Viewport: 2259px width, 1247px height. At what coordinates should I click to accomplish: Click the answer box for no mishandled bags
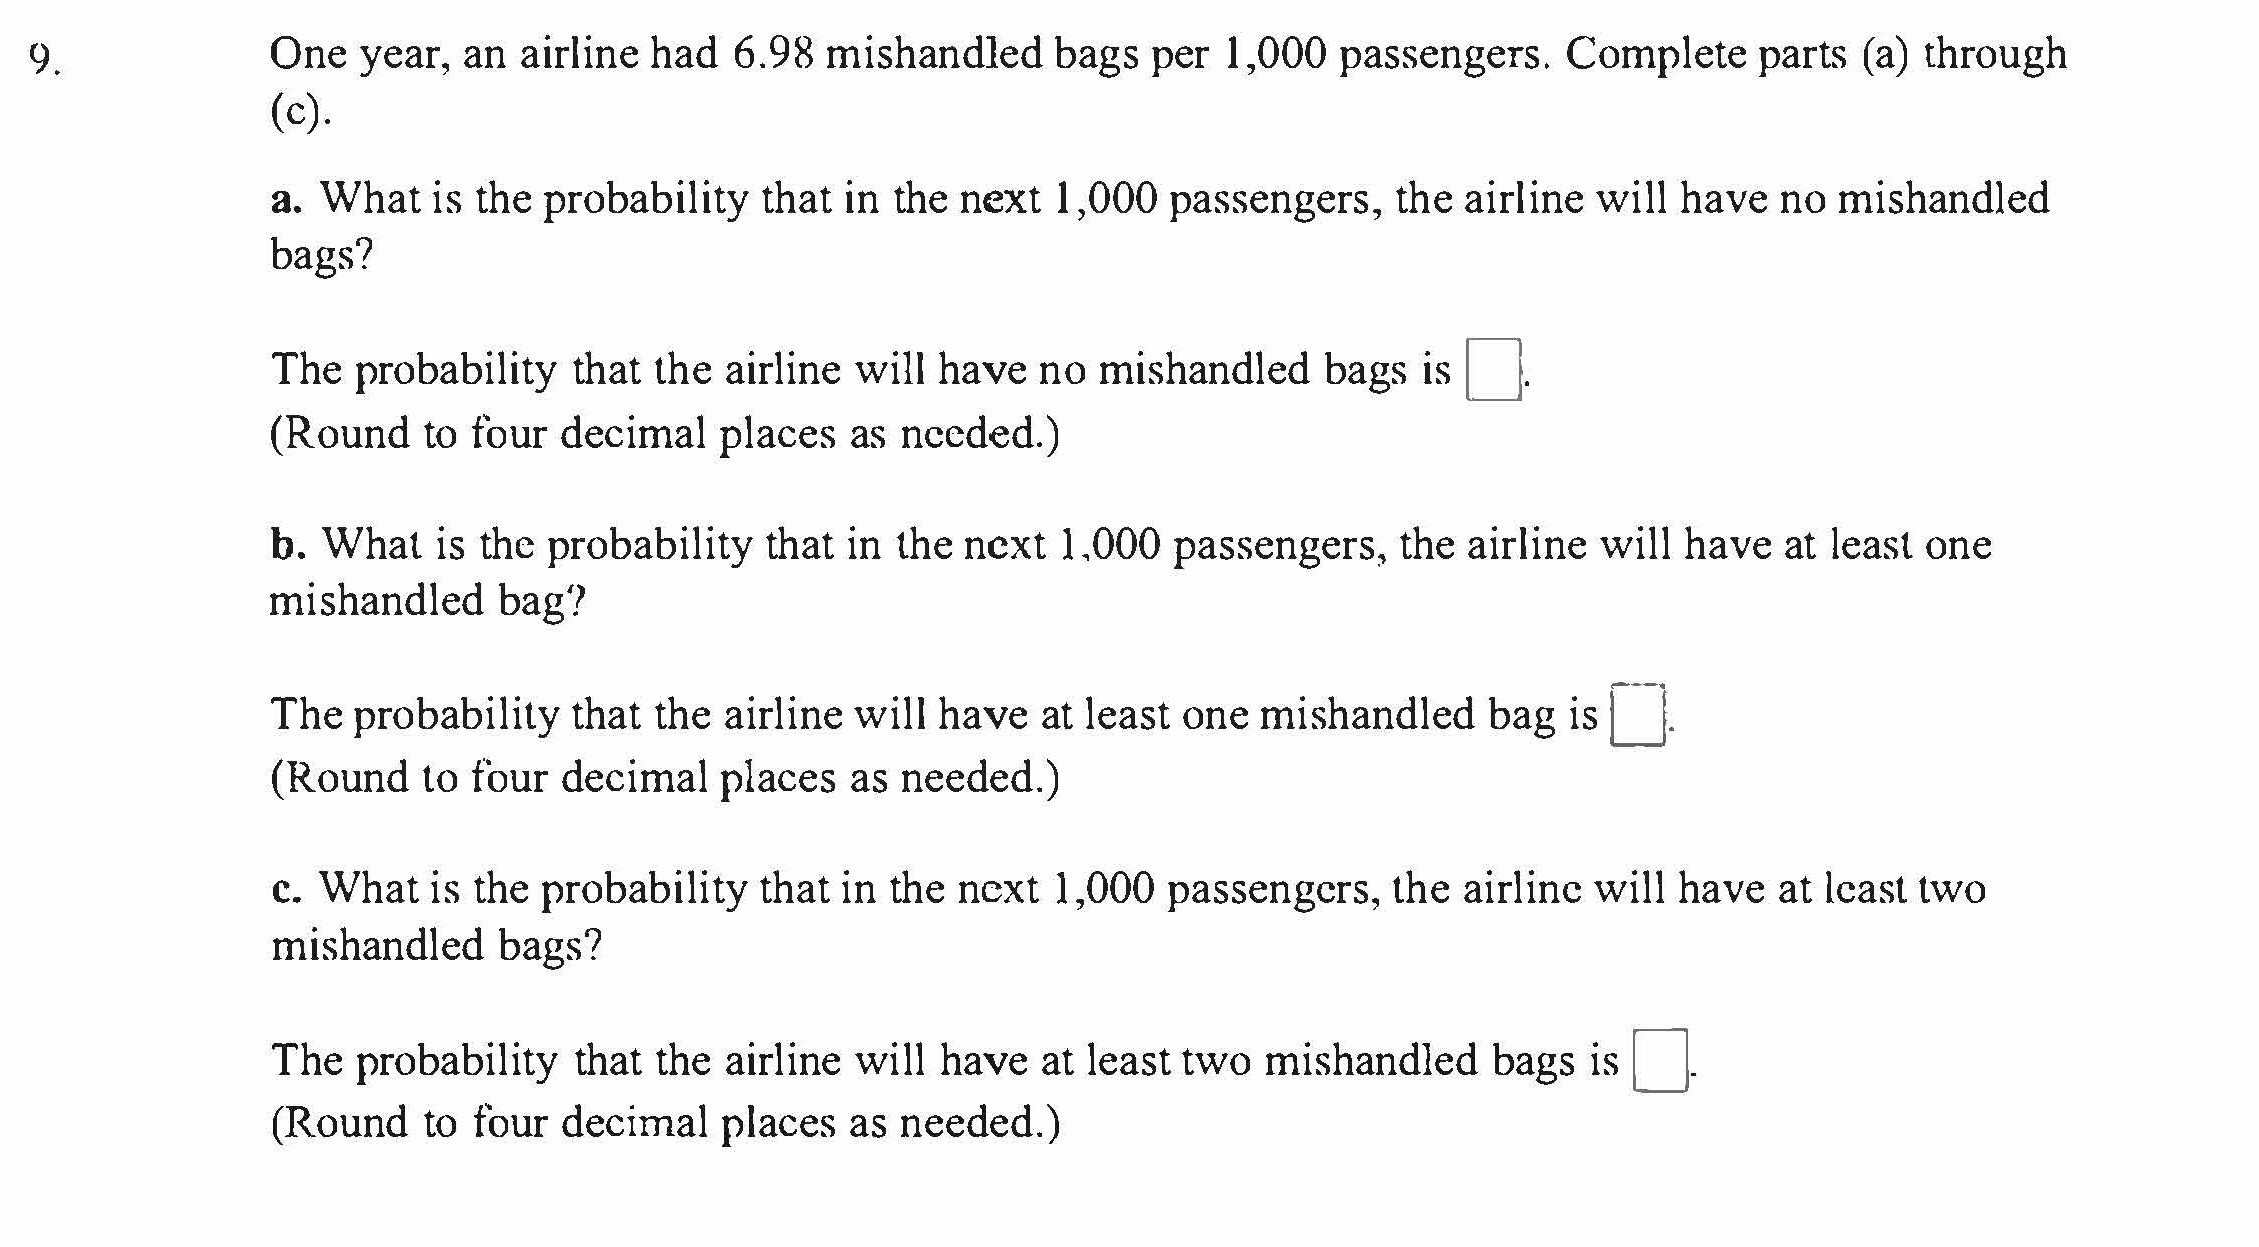(1492, 370)
